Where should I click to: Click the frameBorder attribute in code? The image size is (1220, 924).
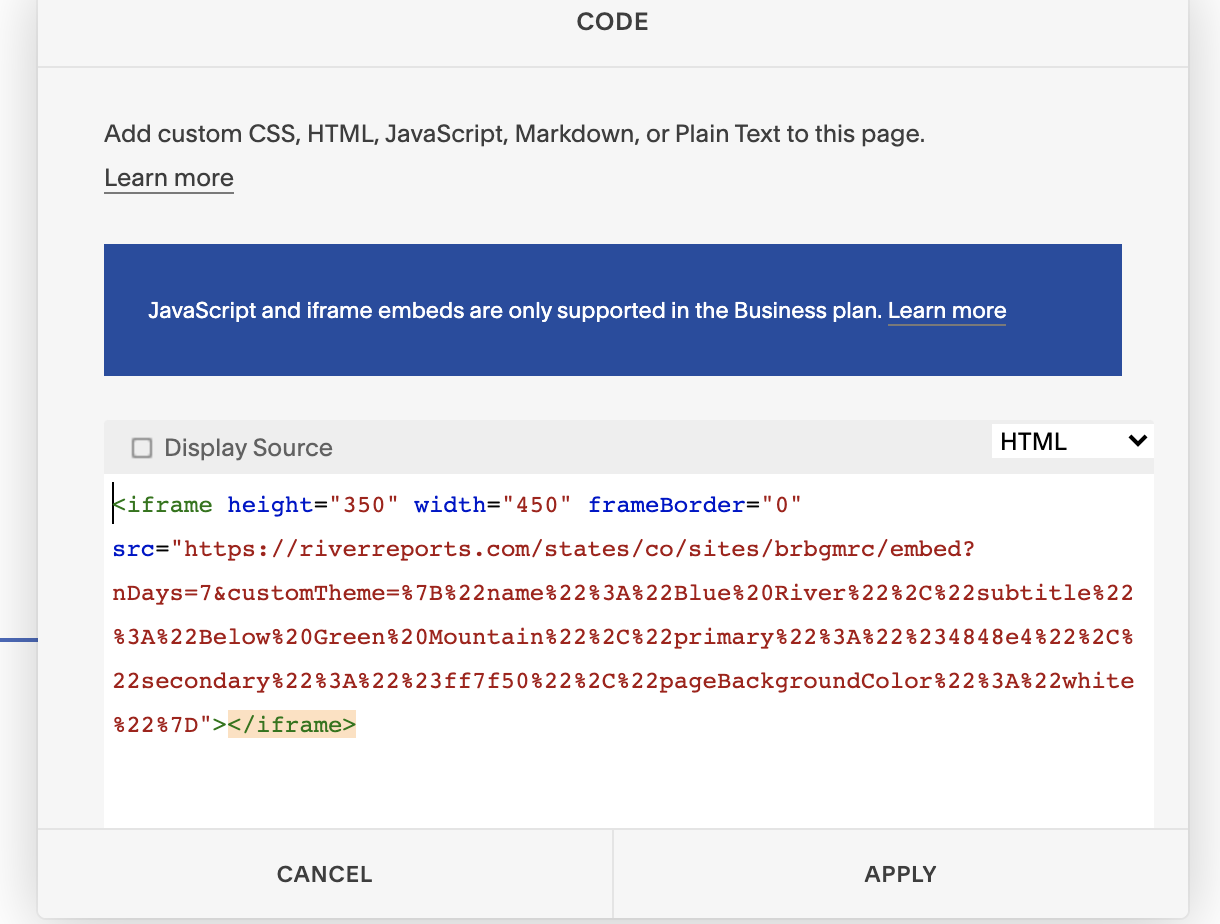[666, 505]
